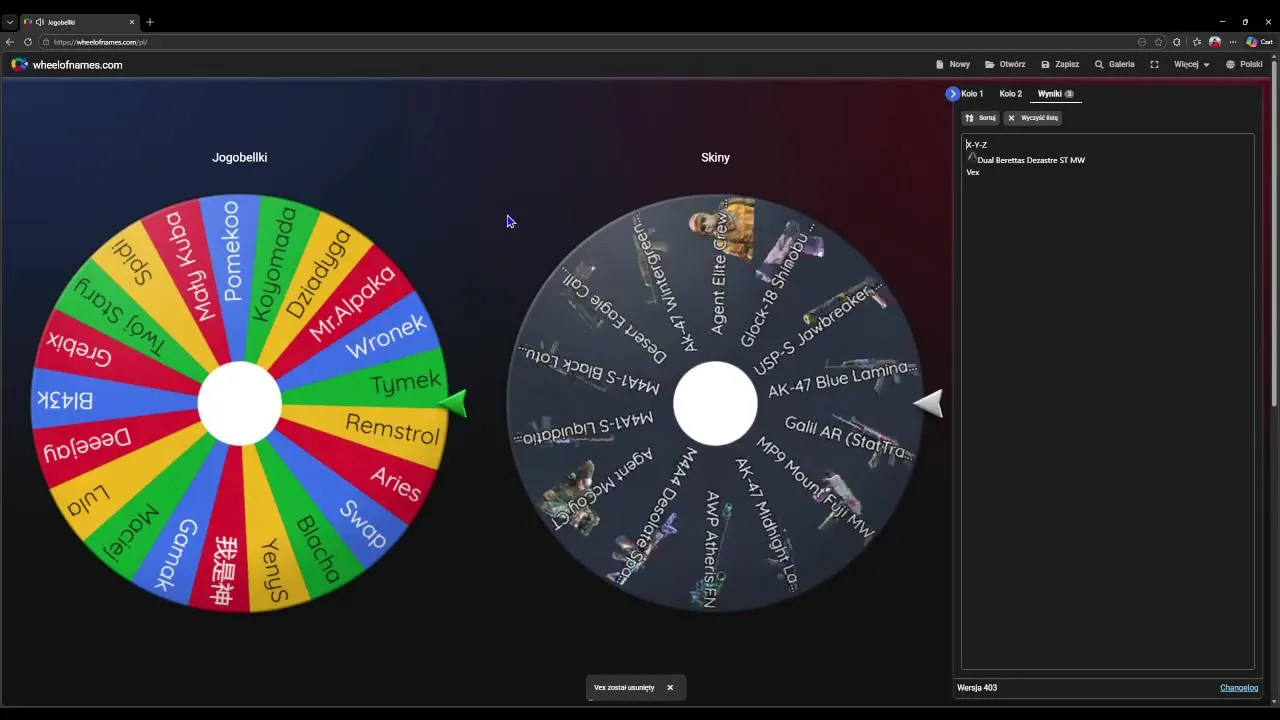
Task: Switch to the Koło 2 tab
Action: pos(1010,94)
